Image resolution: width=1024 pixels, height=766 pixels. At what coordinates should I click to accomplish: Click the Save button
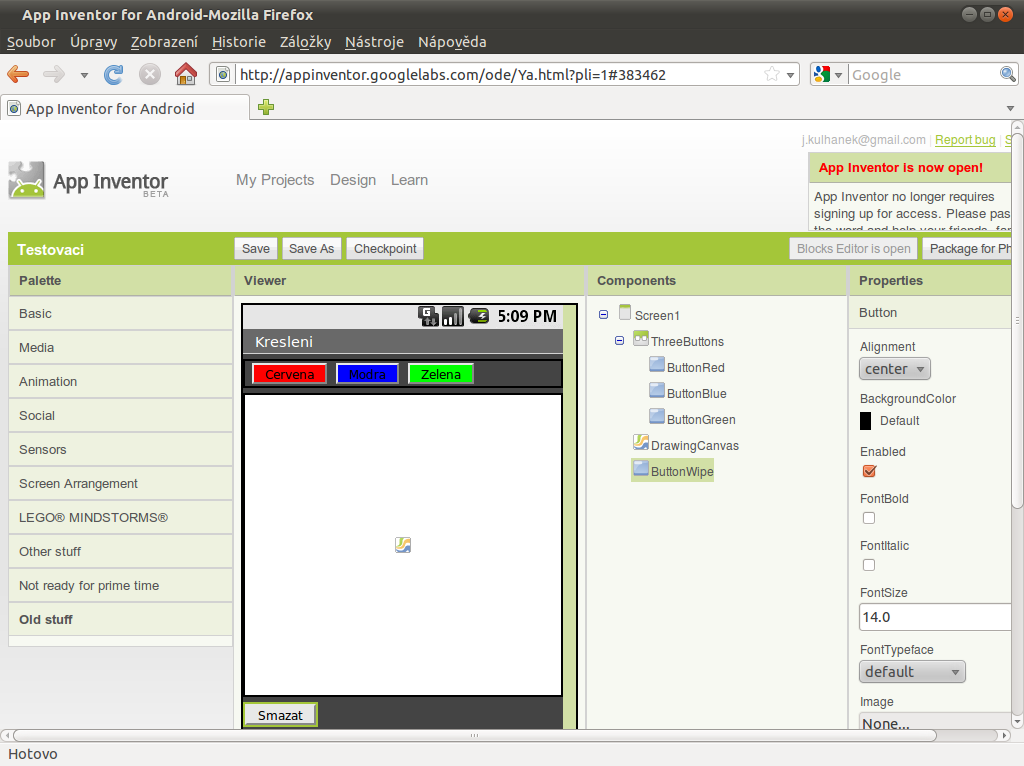256,249
